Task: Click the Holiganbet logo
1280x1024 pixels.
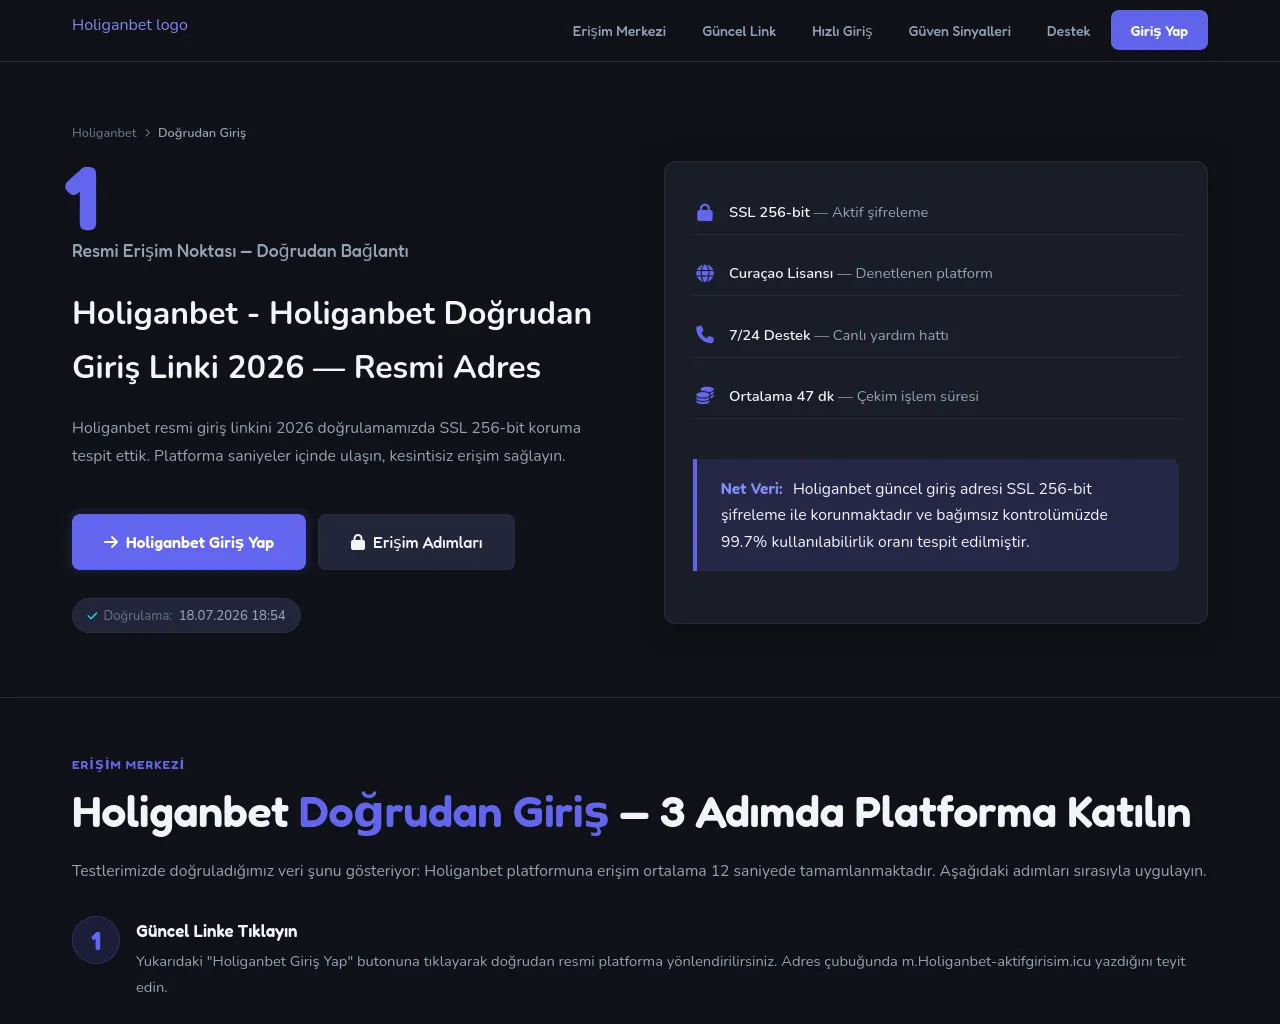Action: click(x=130, y=25)
